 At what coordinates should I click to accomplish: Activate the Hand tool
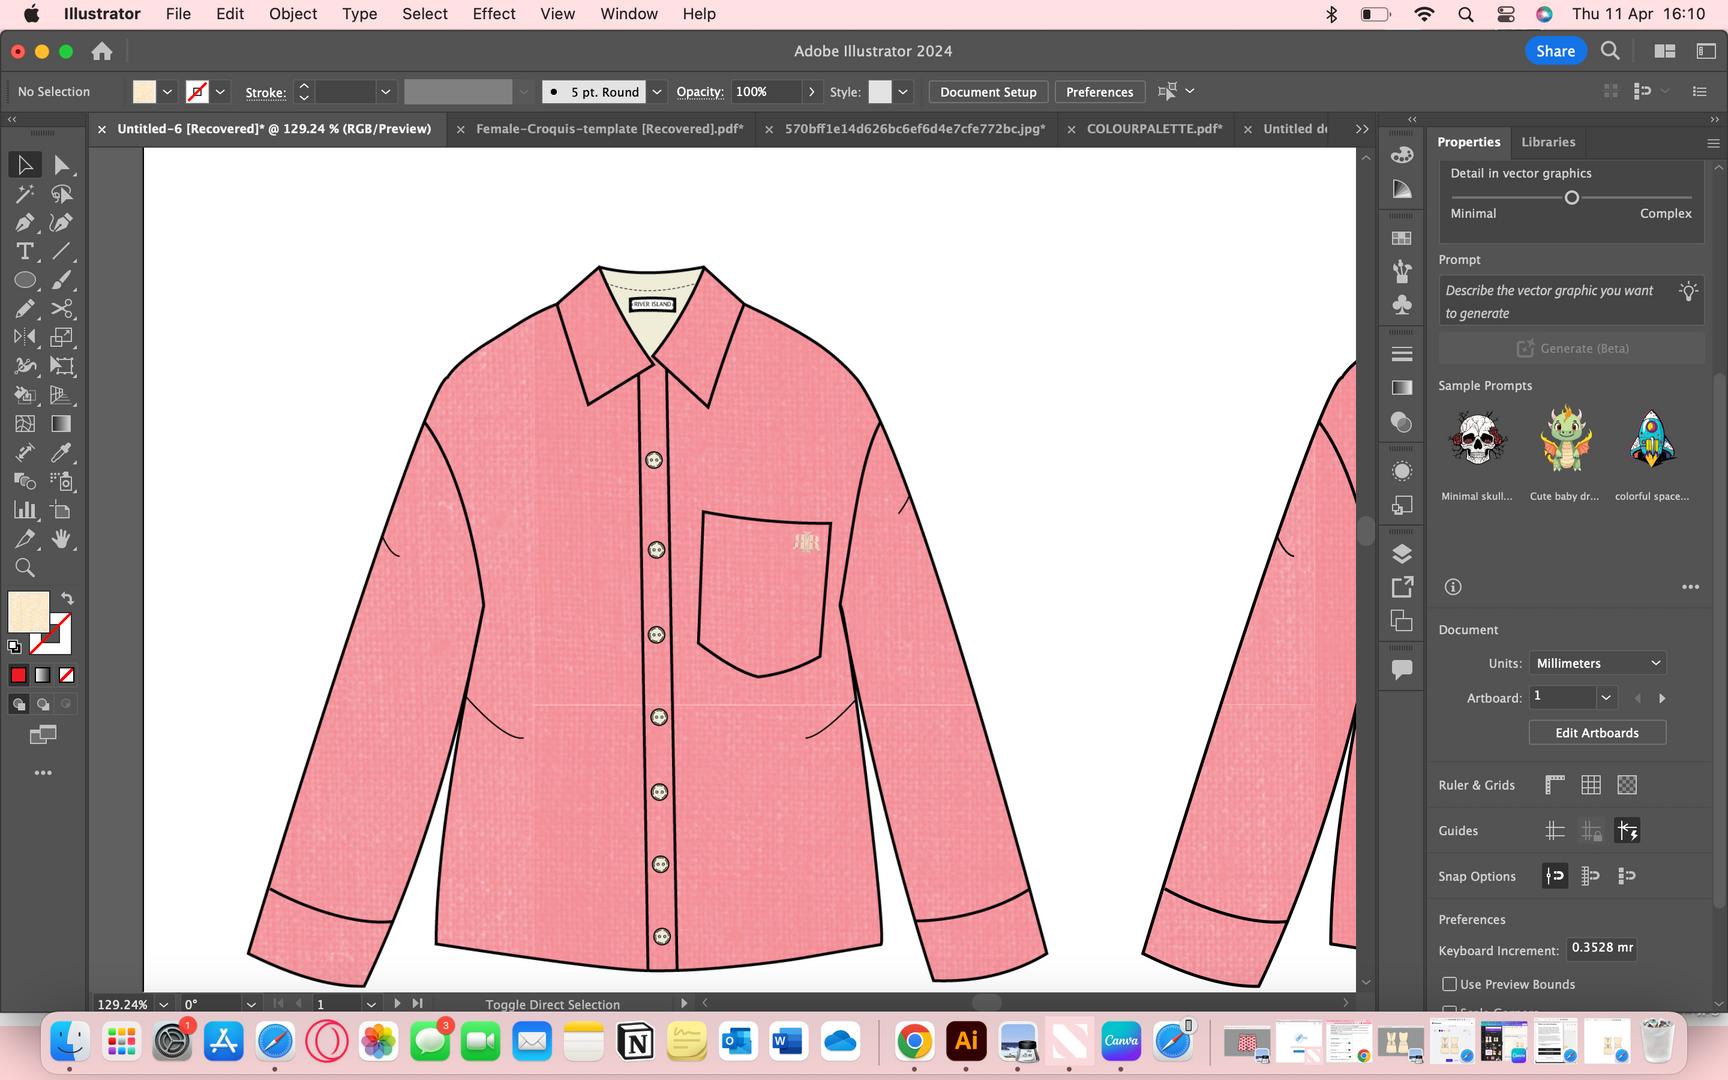coord(61,539)
